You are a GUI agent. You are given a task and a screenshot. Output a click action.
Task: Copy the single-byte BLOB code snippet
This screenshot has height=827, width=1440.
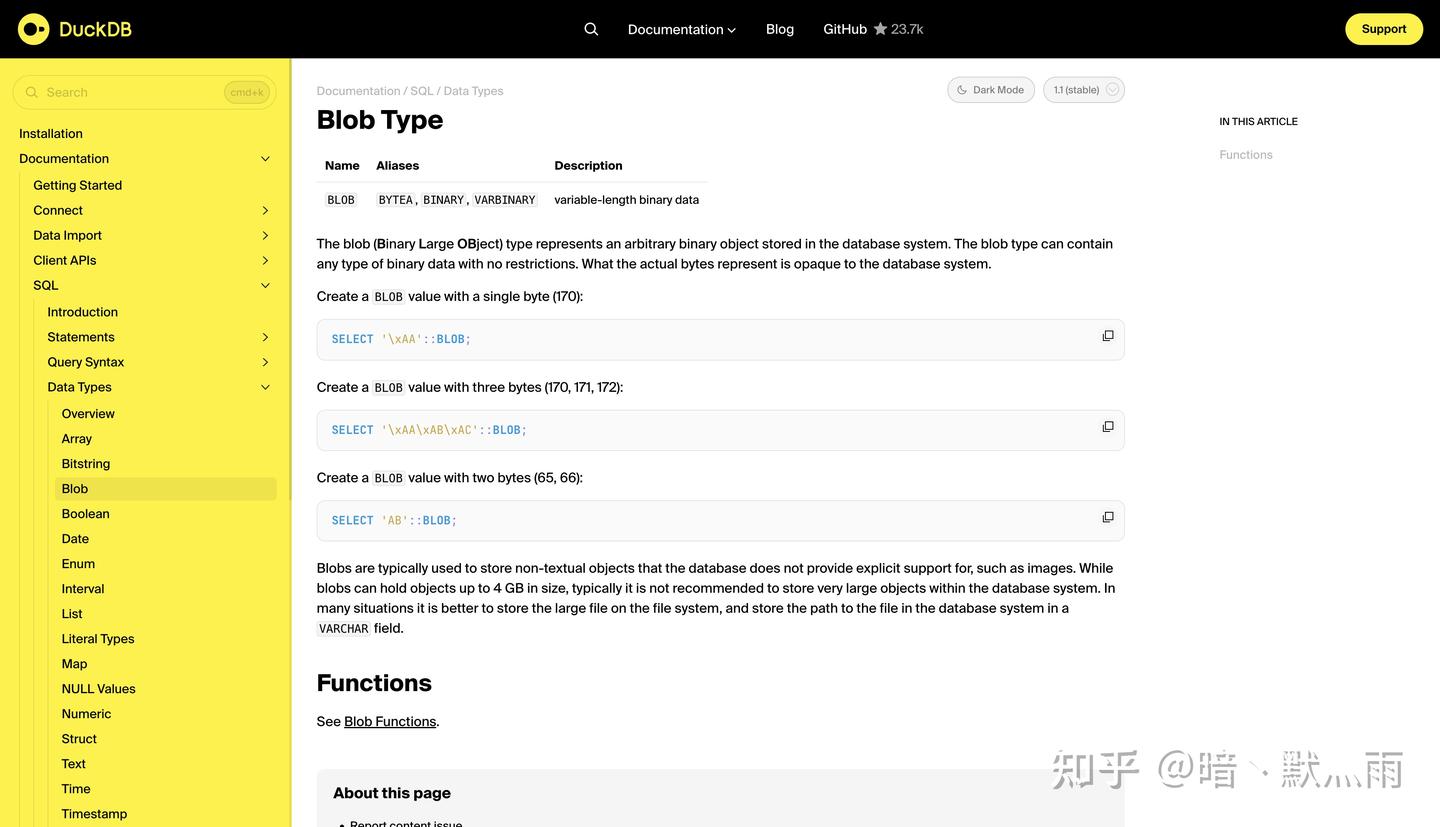point(1108,335)
